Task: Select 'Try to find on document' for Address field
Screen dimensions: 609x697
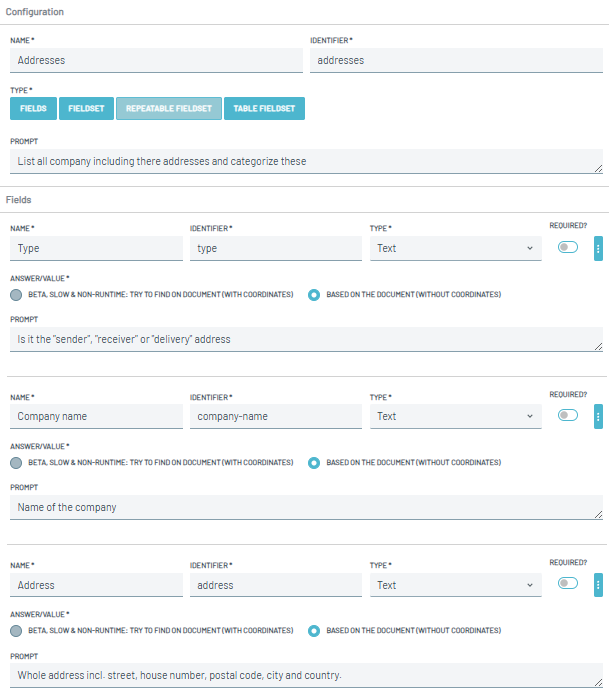Action: 15,631
